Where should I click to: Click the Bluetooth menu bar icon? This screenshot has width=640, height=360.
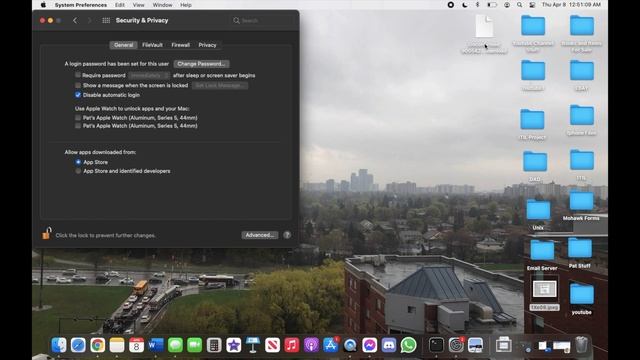pyautogui.click(x=477, y=5)
